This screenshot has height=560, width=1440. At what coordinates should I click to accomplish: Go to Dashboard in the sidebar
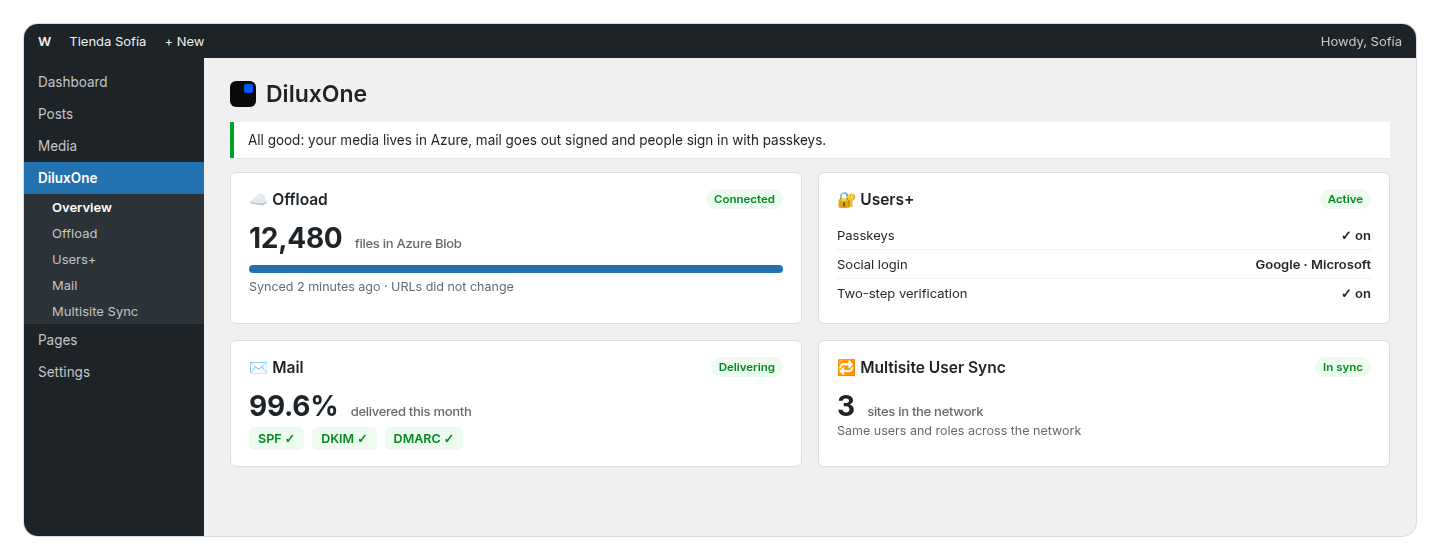coord(114,82)
